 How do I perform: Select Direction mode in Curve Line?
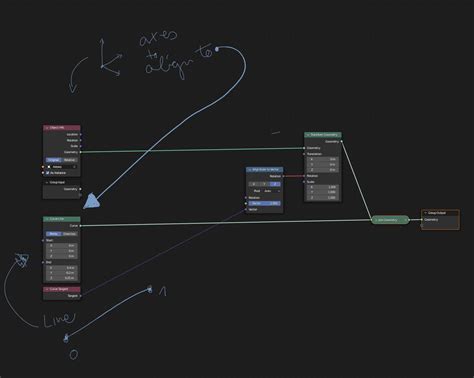click(70, 234)
